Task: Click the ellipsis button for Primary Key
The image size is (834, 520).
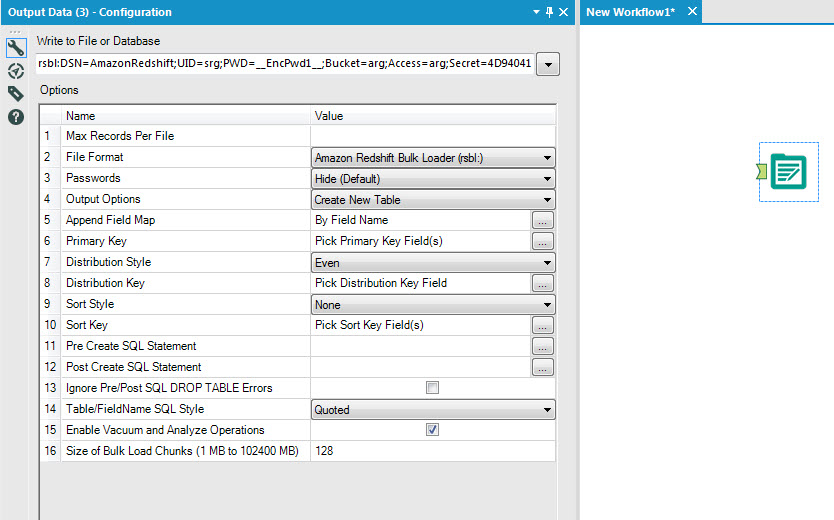Action: click(543, 241)
